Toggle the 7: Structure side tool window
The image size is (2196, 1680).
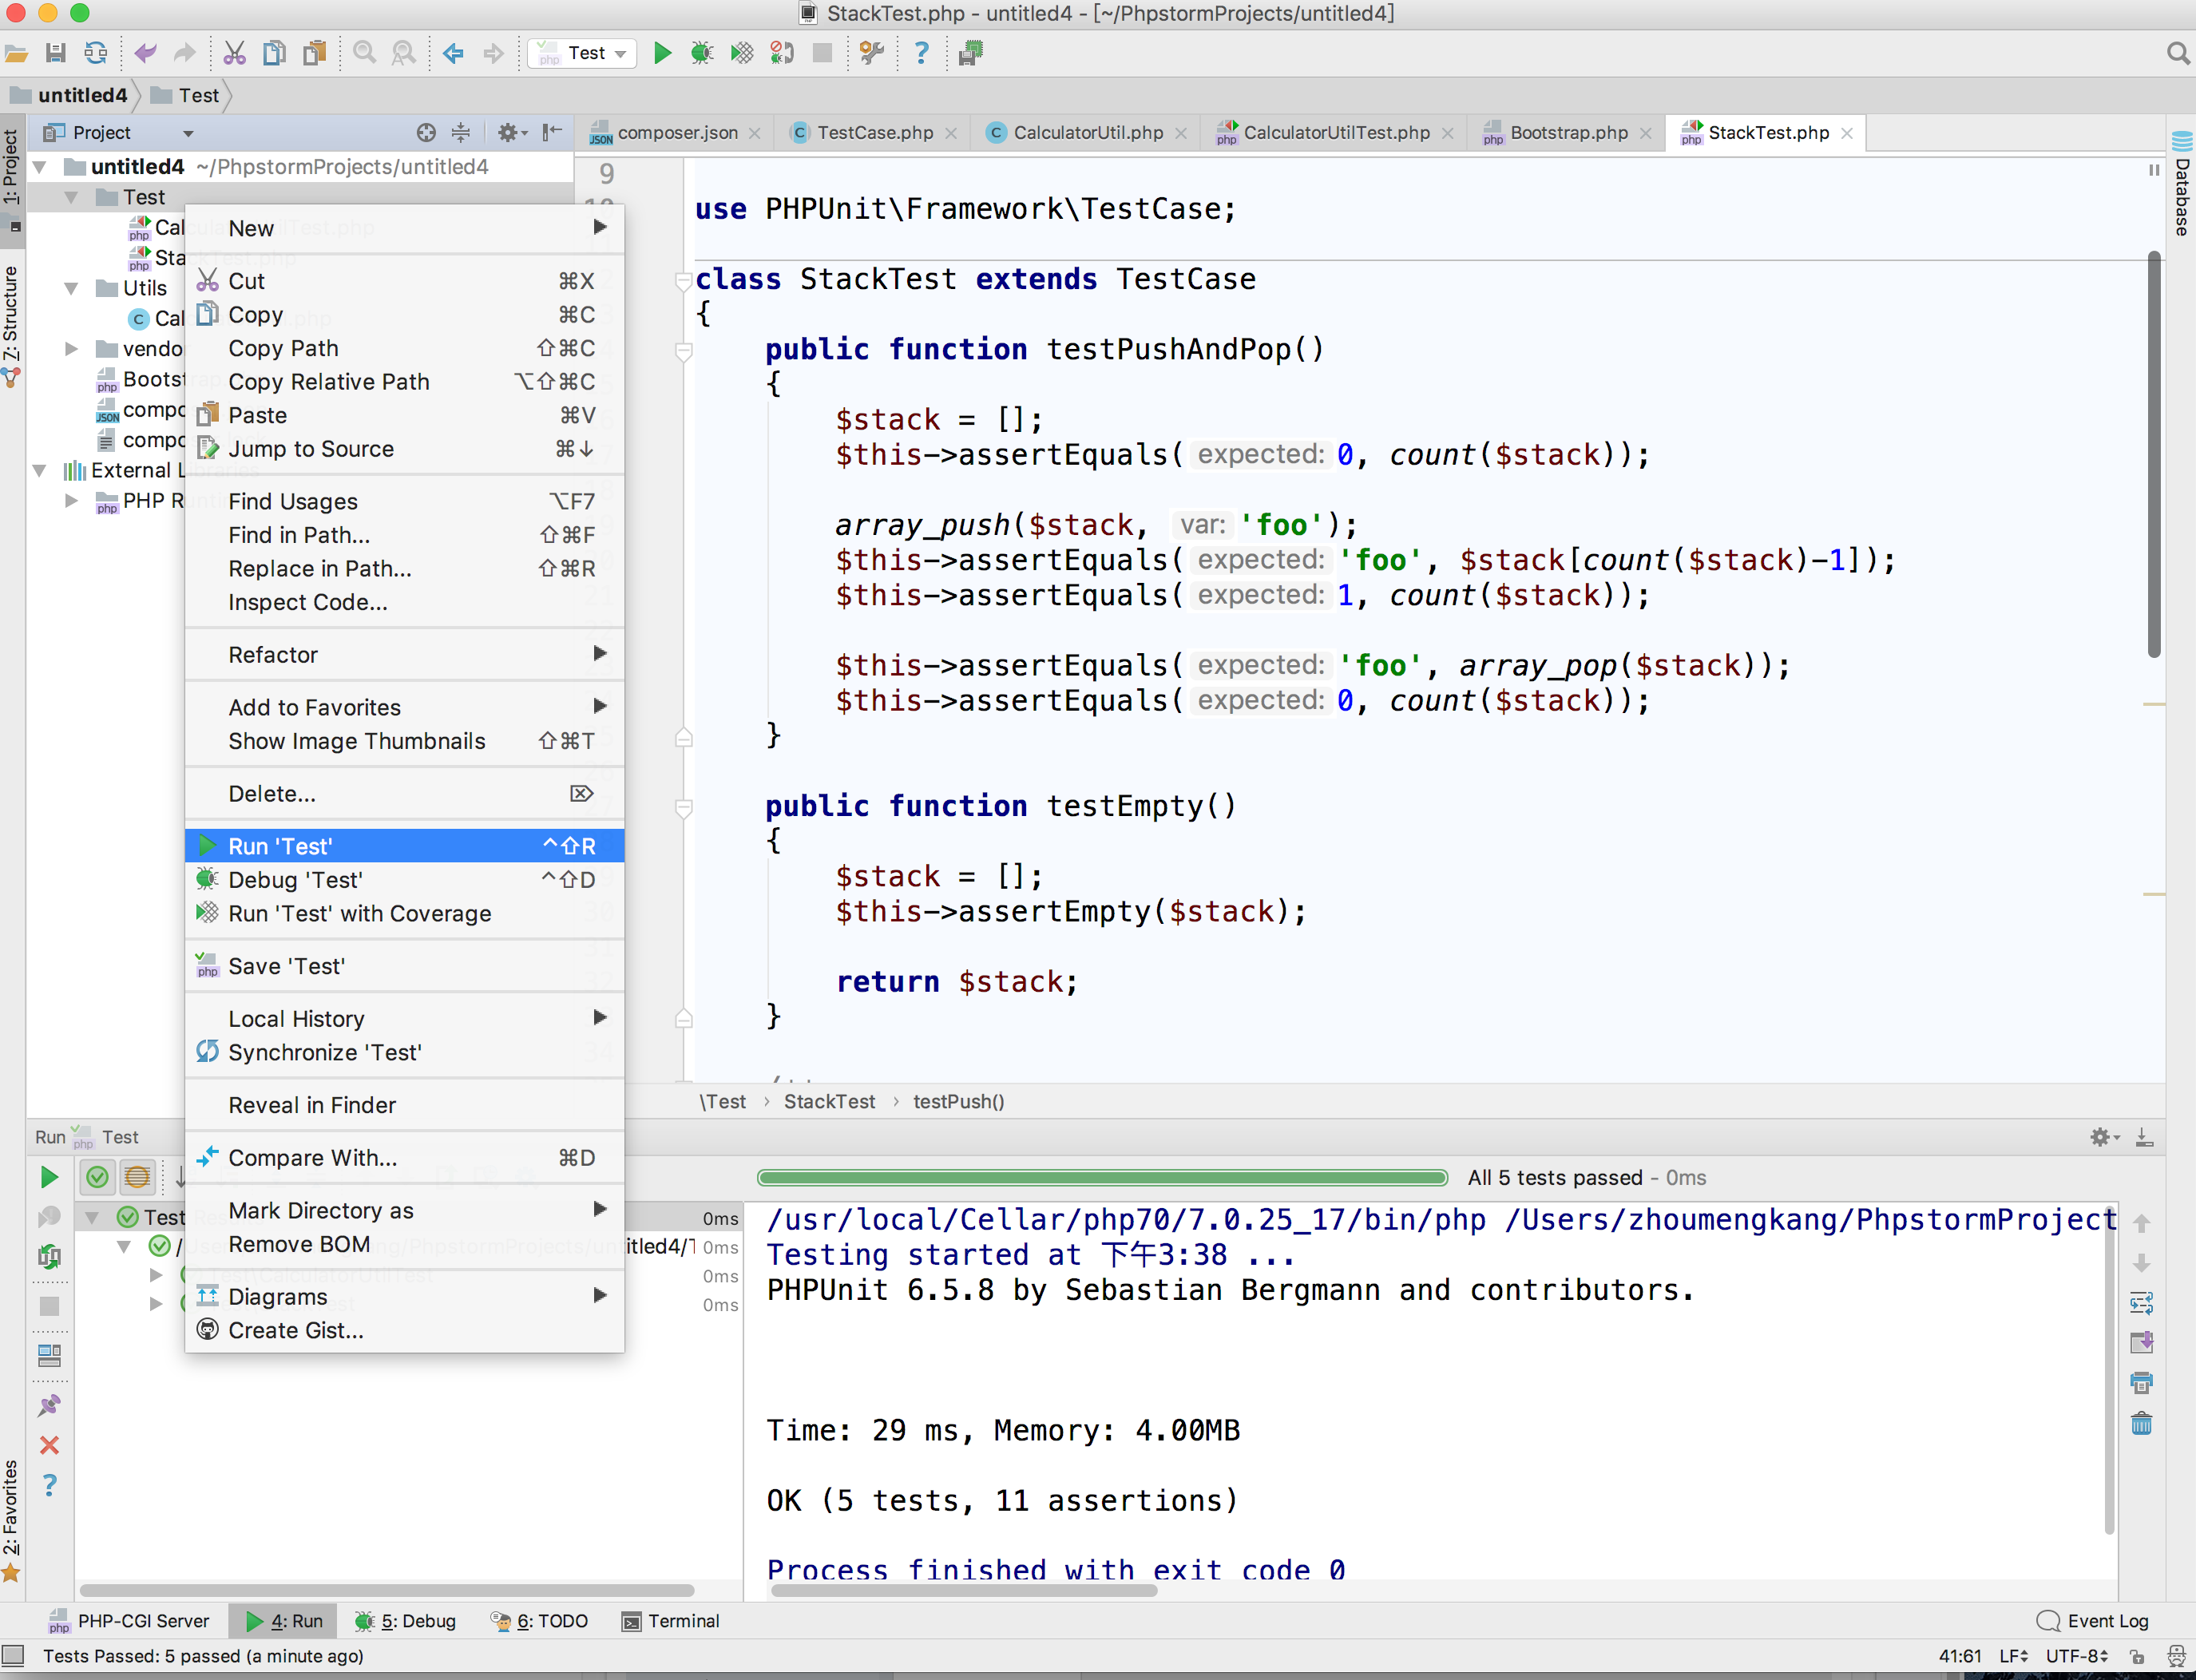(11, 327)
